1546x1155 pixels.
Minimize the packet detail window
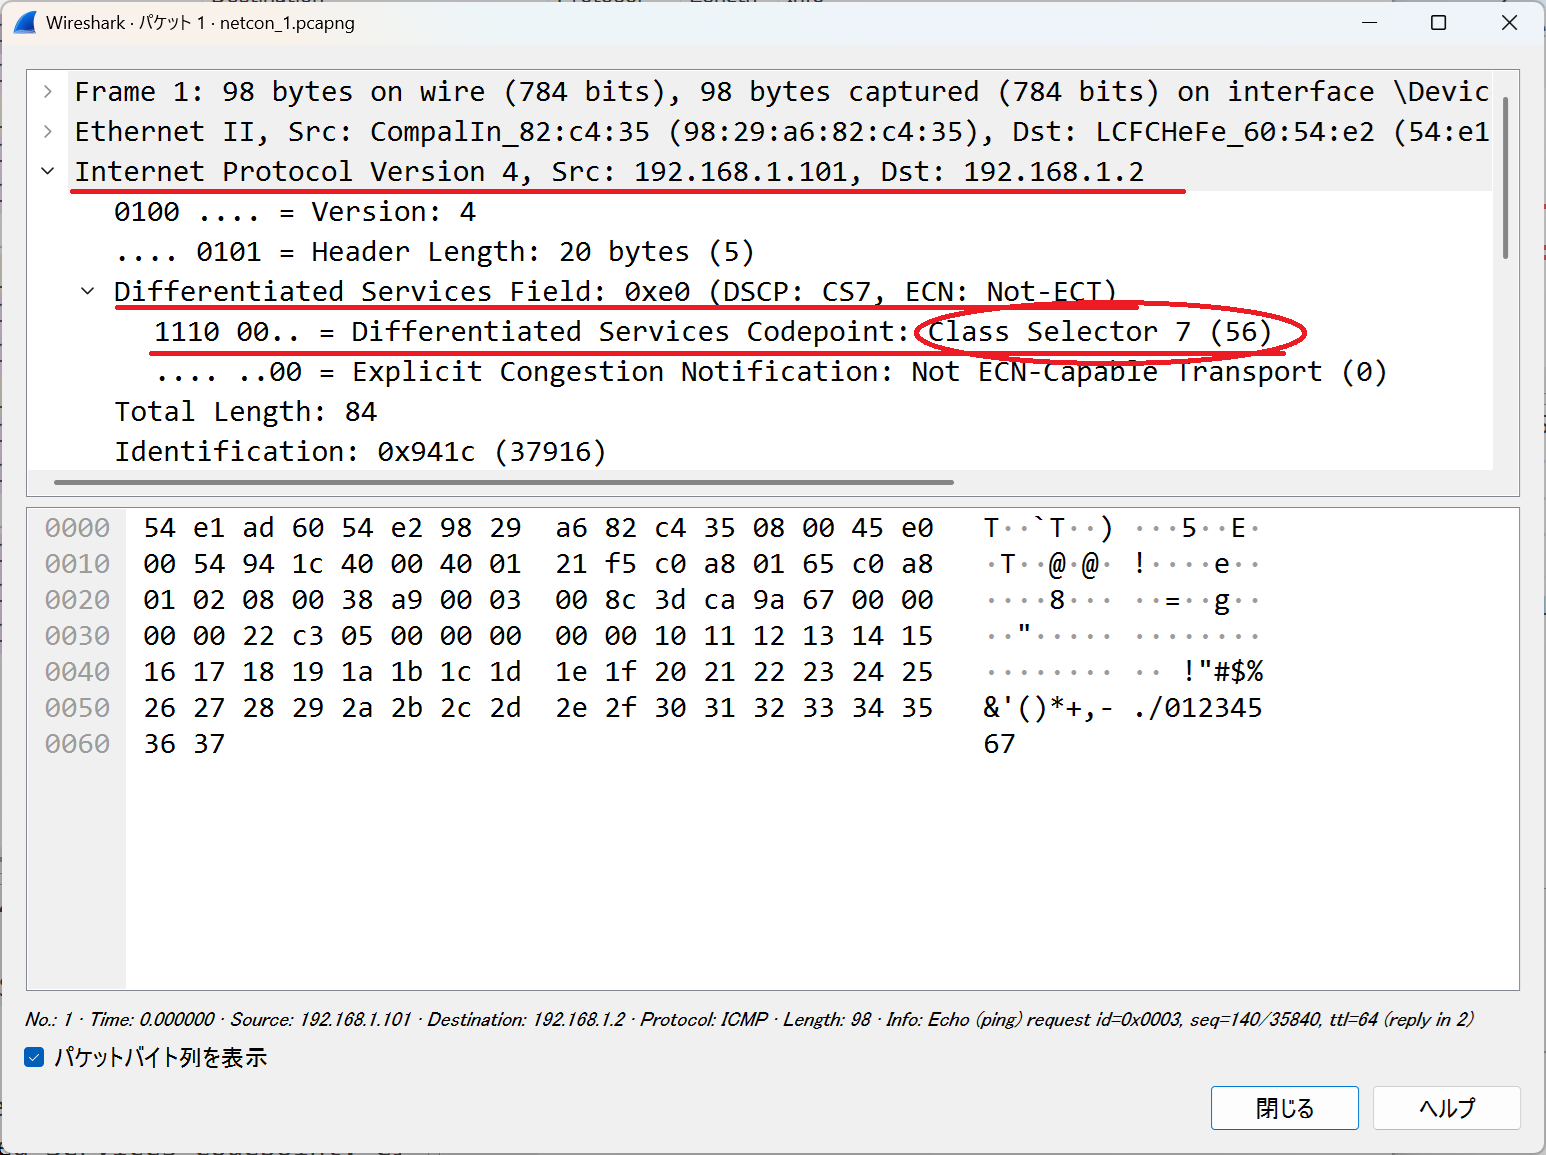(1370, 23)
